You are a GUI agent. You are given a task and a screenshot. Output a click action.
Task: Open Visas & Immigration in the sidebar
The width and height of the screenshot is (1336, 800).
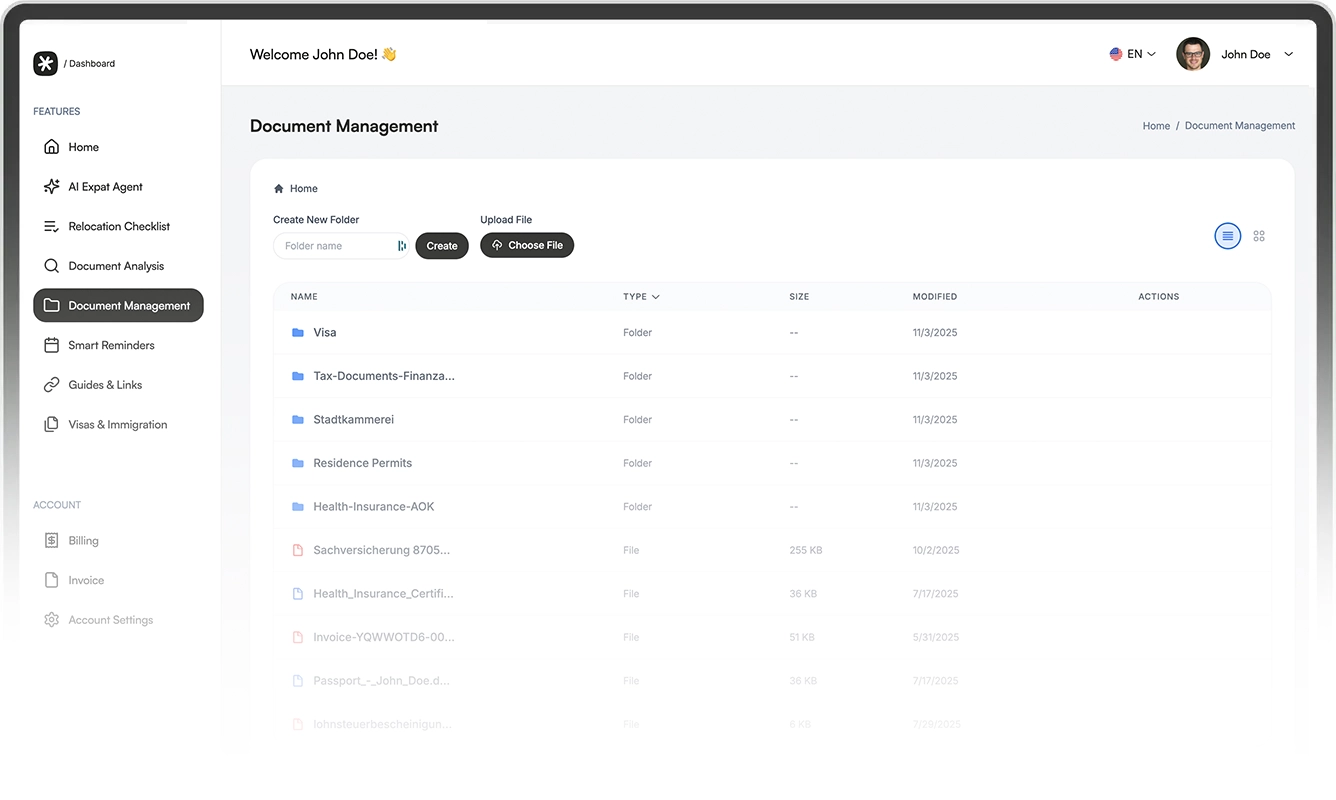[x=118, y=424]
